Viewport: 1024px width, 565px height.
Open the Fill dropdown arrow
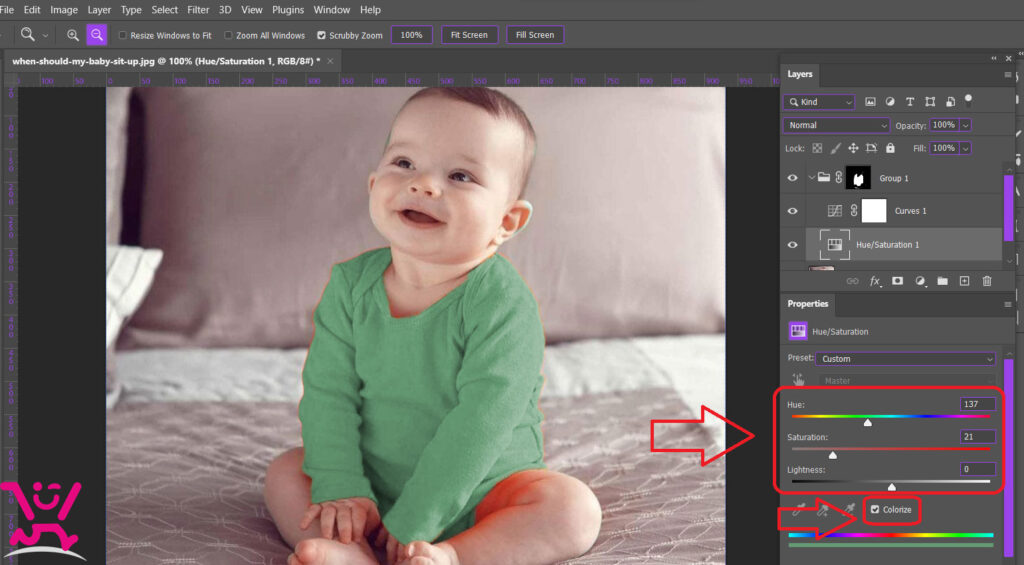pyautogui.click(x=965, y=148)
